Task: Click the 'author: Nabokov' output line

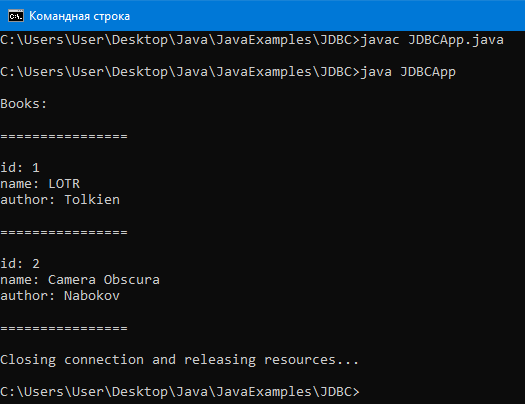Action: tap(60, 296)
